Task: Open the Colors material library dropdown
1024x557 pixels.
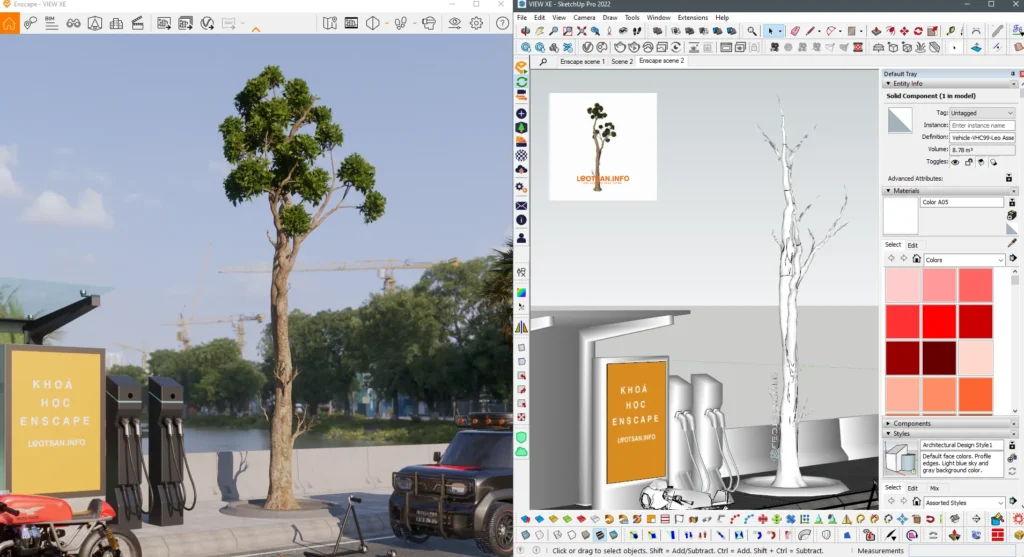Action: 964,260
